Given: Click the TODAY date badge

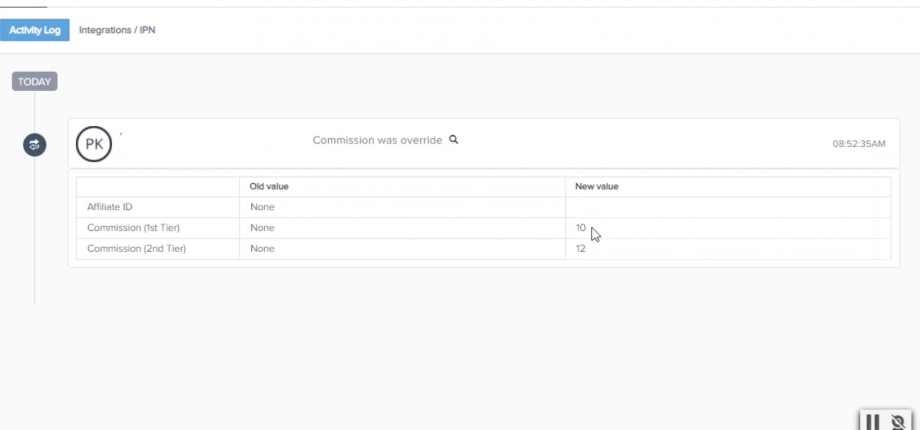Looking at the screenshot, I should pos(35,82).
